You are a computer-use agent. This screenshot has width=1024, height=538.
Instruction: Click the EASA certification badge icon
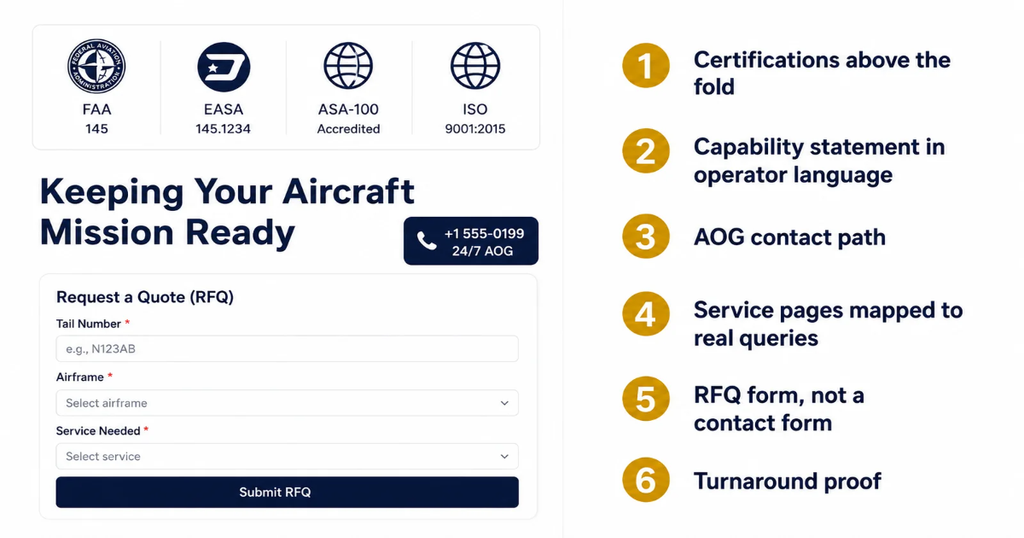pyautogui.click(x=223, y=67)
